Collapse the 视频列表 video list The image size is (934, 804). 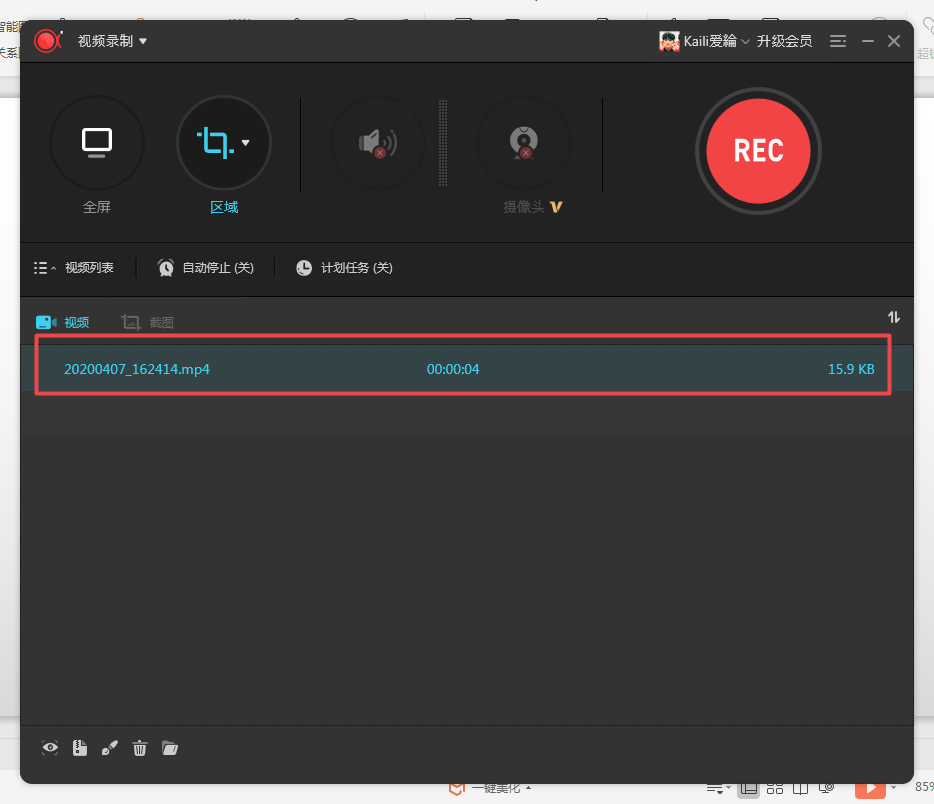coord(74,268)
